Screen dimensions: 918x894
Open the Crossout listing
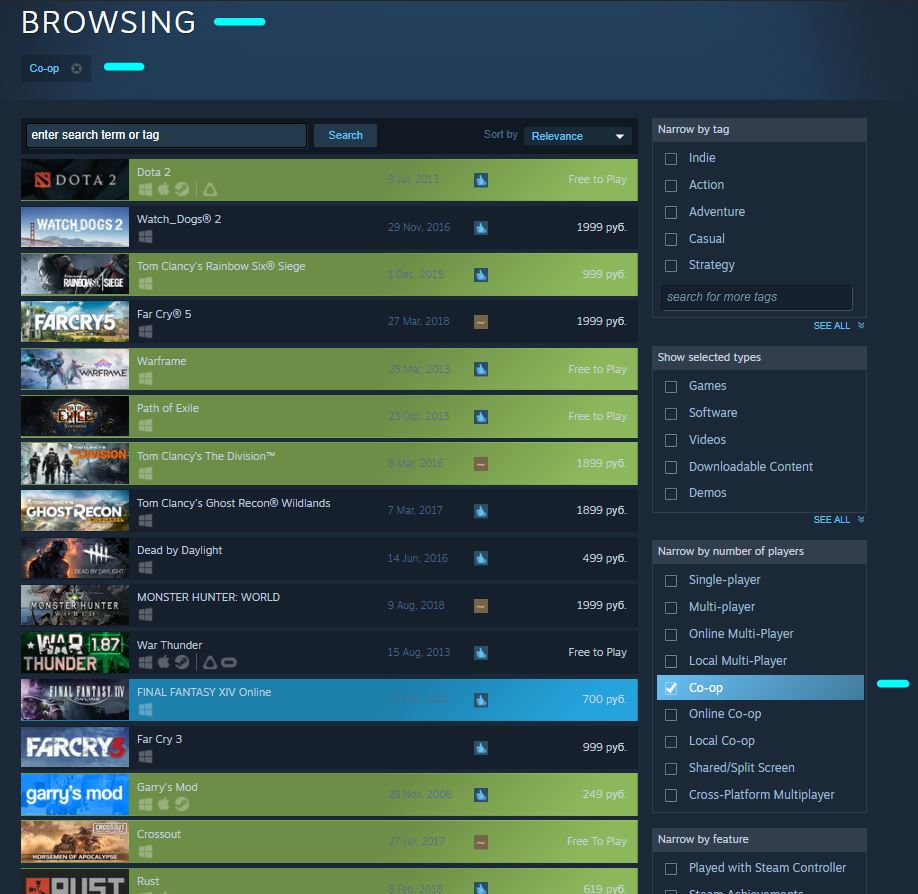(329, 841)
